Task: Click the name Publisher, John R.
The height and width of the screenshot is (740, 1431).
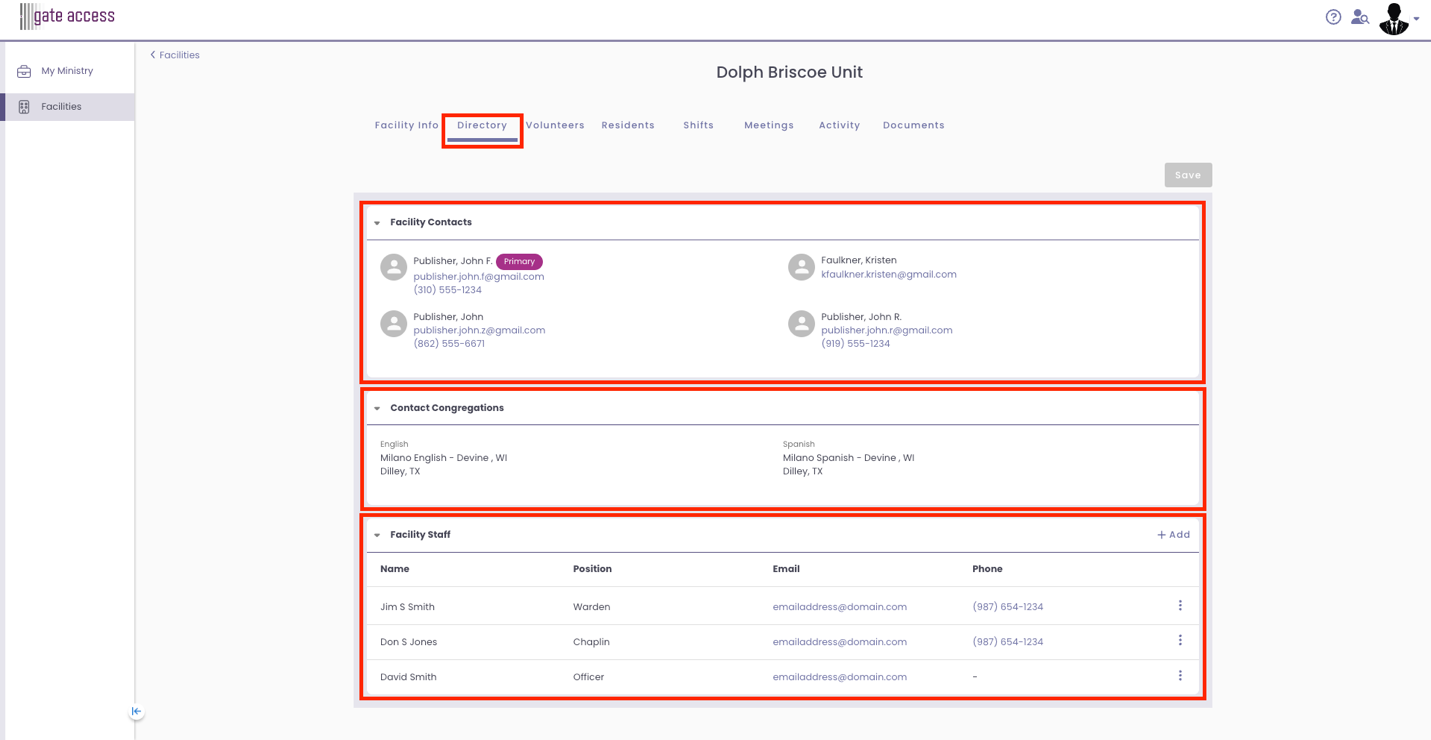Action: [861, 317]
